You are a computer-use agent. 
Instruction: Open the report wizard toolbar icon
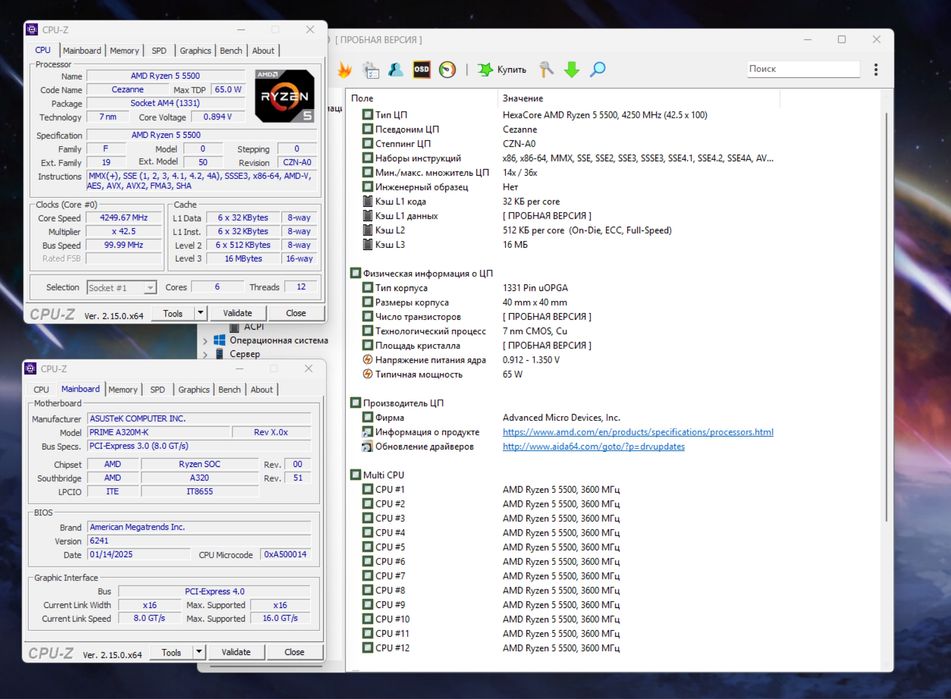click(371, 70)
